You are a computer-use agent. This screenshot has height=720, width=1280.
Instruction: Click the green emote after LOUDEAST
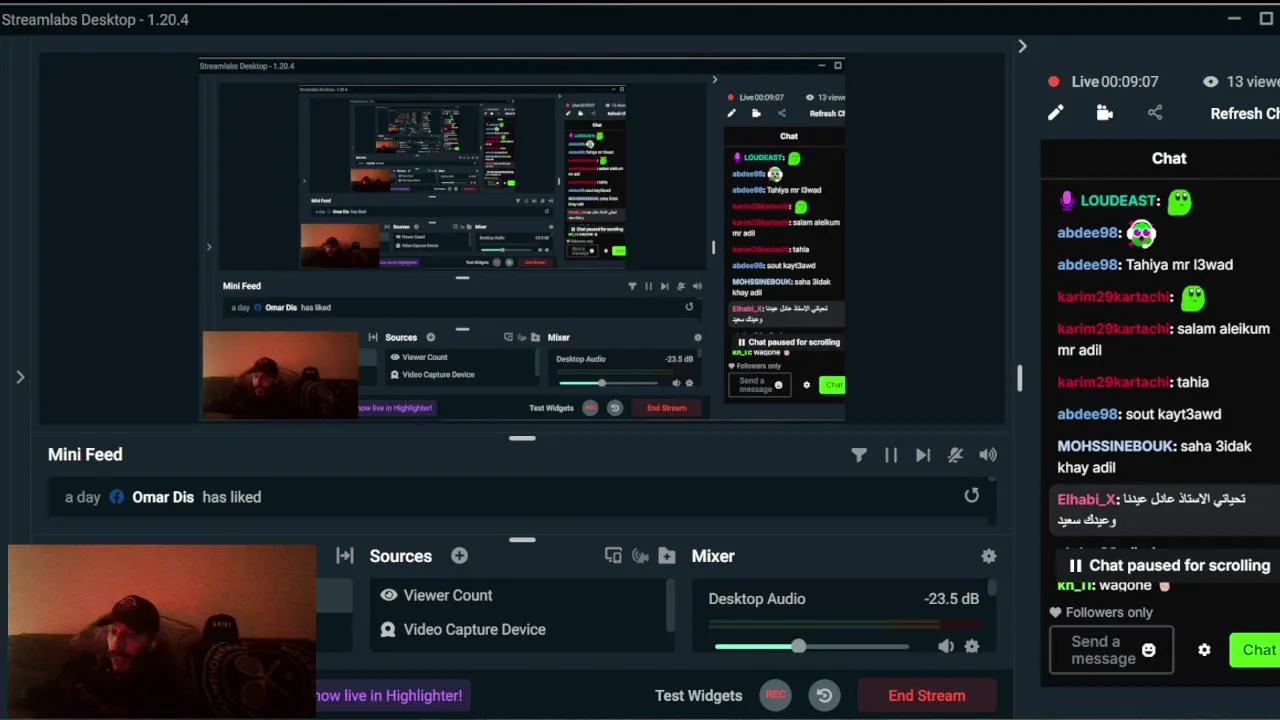pyautogui.click(x=1180, y=202)
